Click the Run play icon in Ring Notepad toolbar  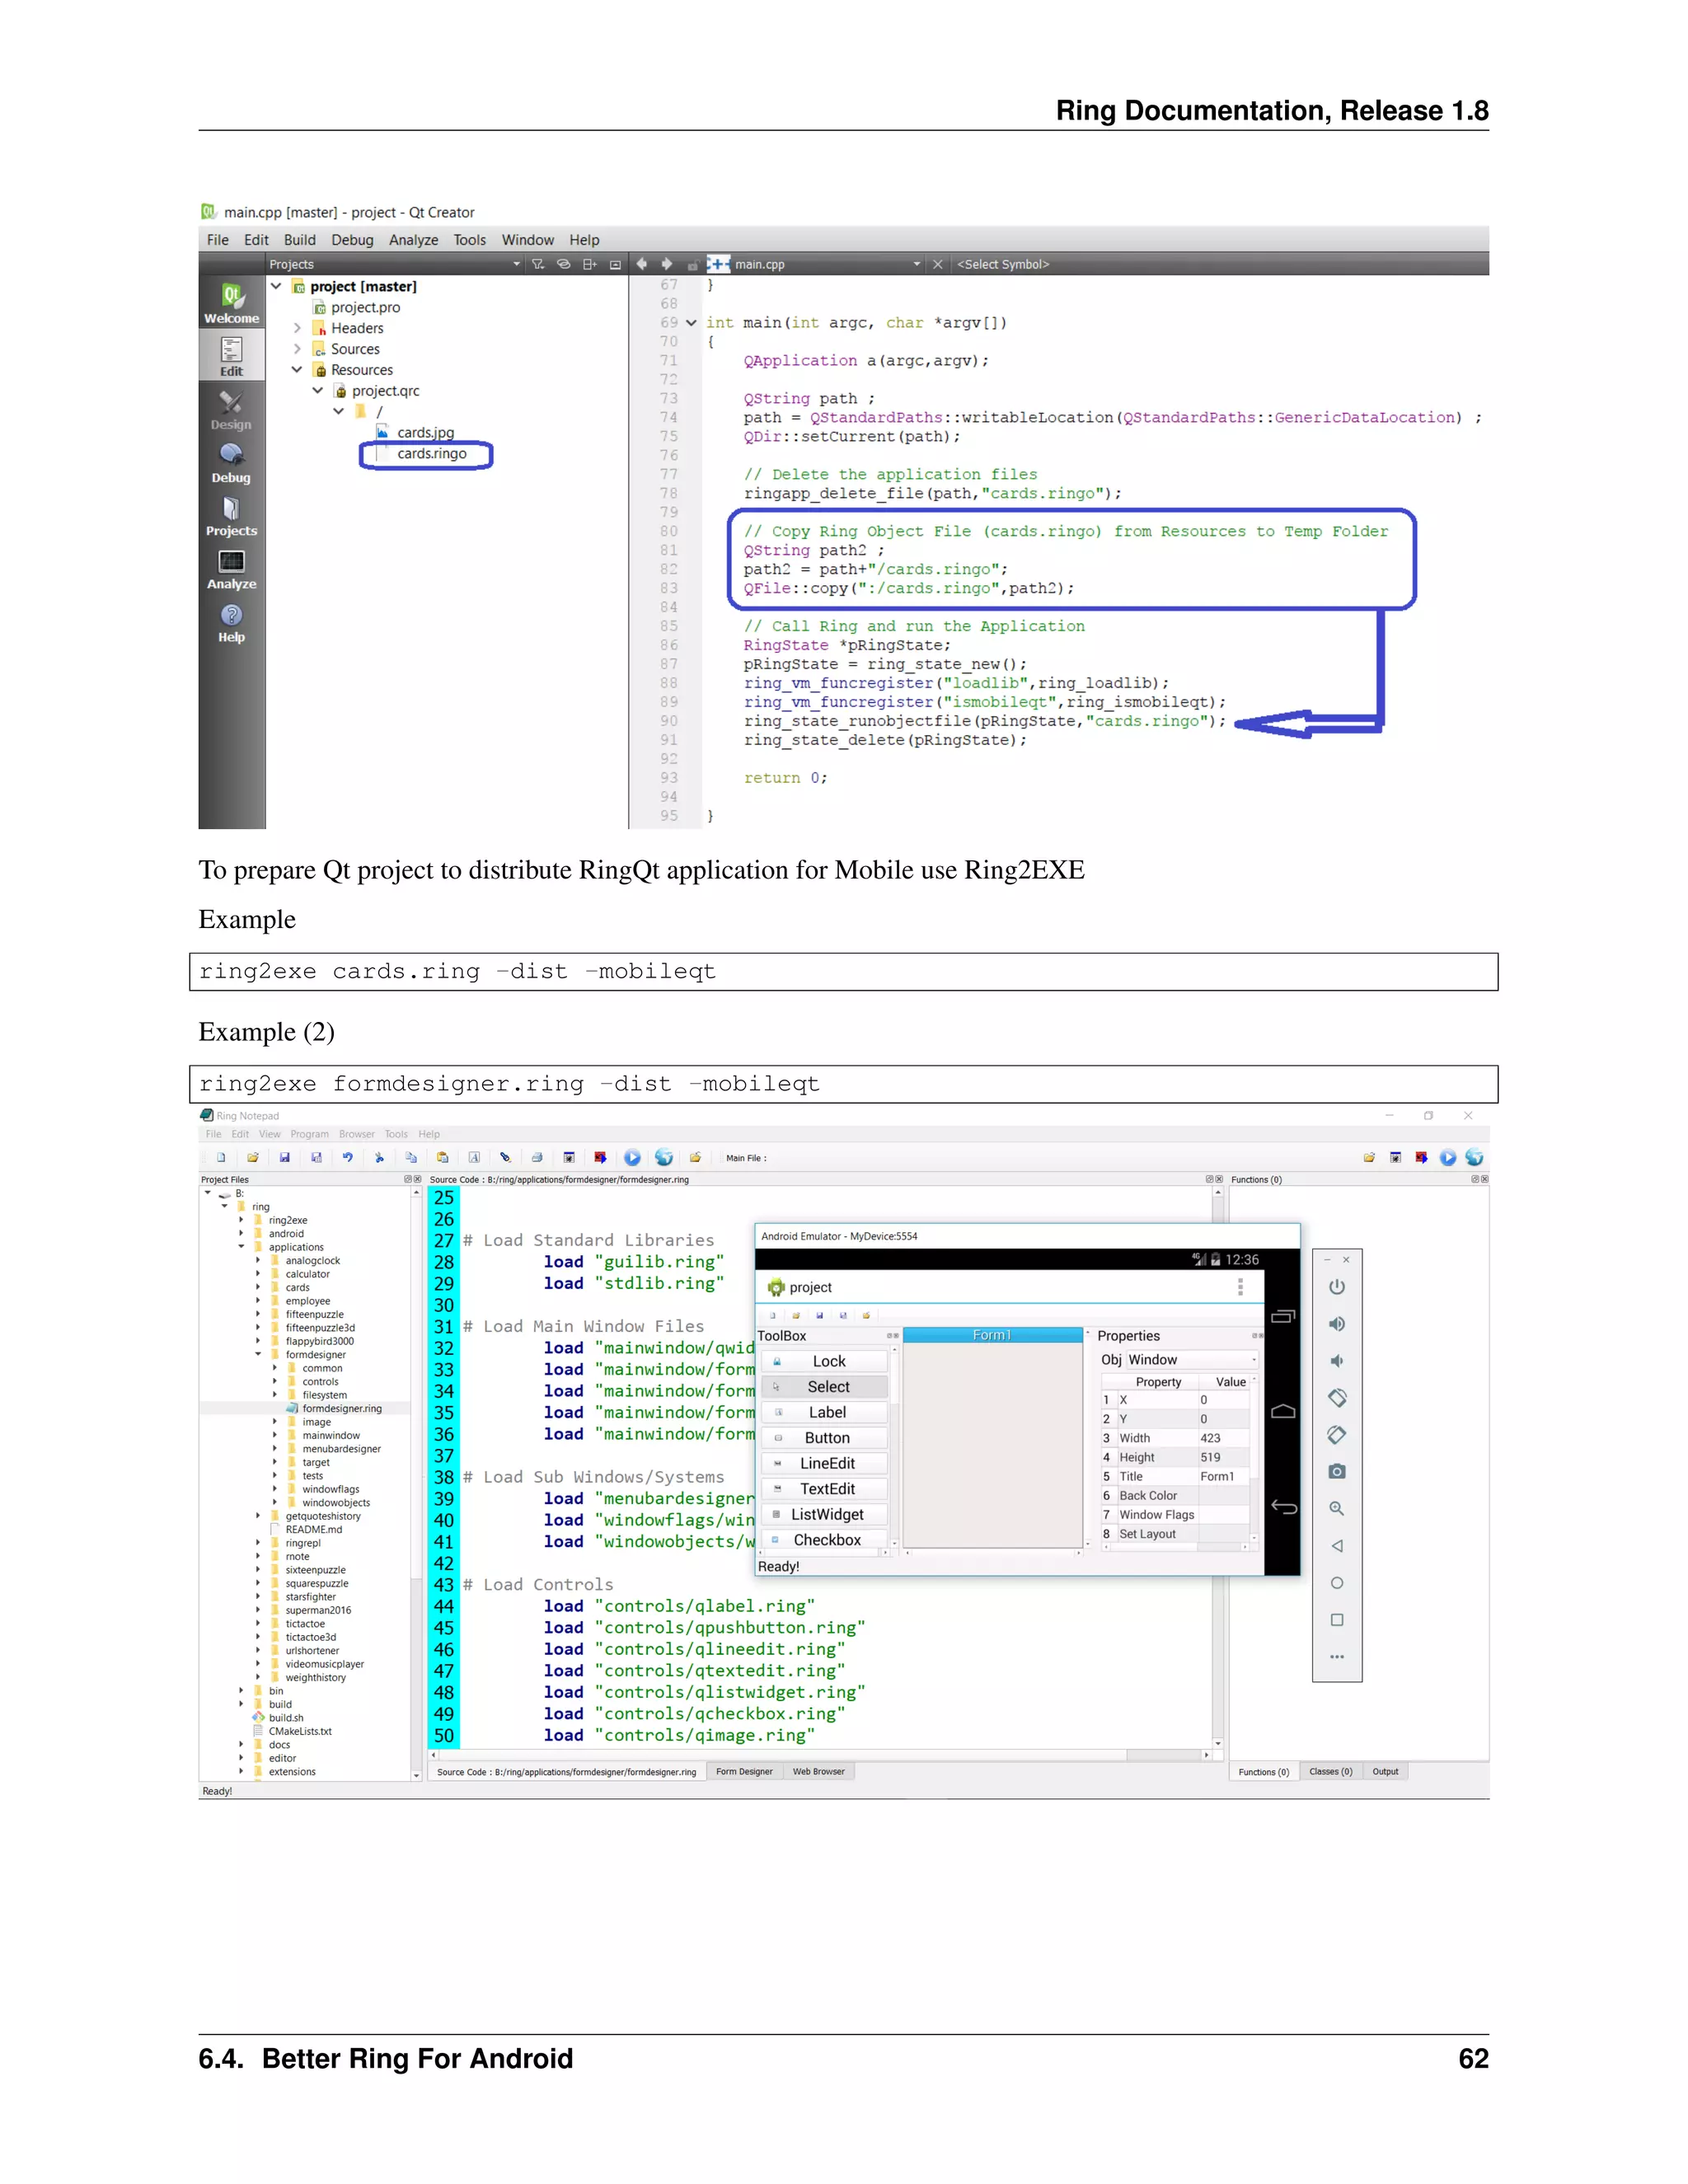632,1157
